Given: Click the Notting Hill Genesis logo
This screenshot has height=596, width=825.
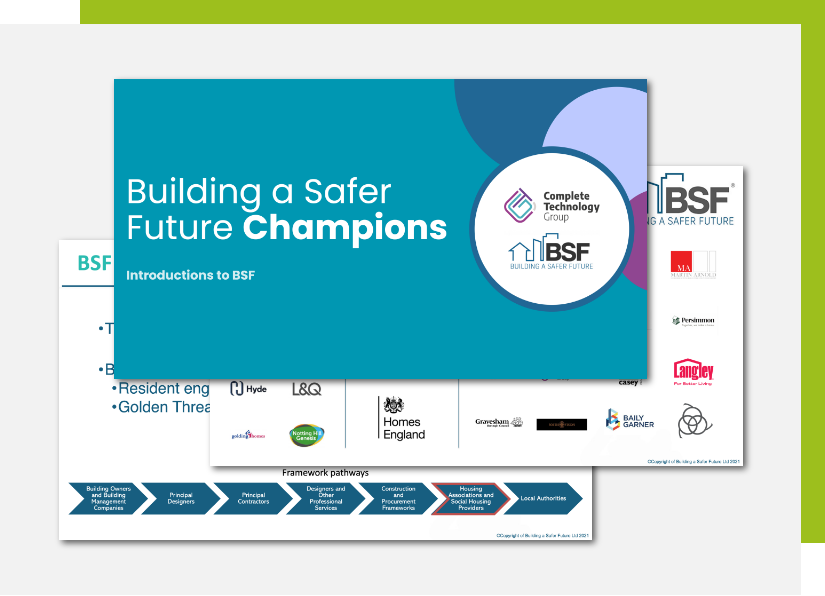Looking at the screenshot, I should pyautogui.click(x=306, y=435).
